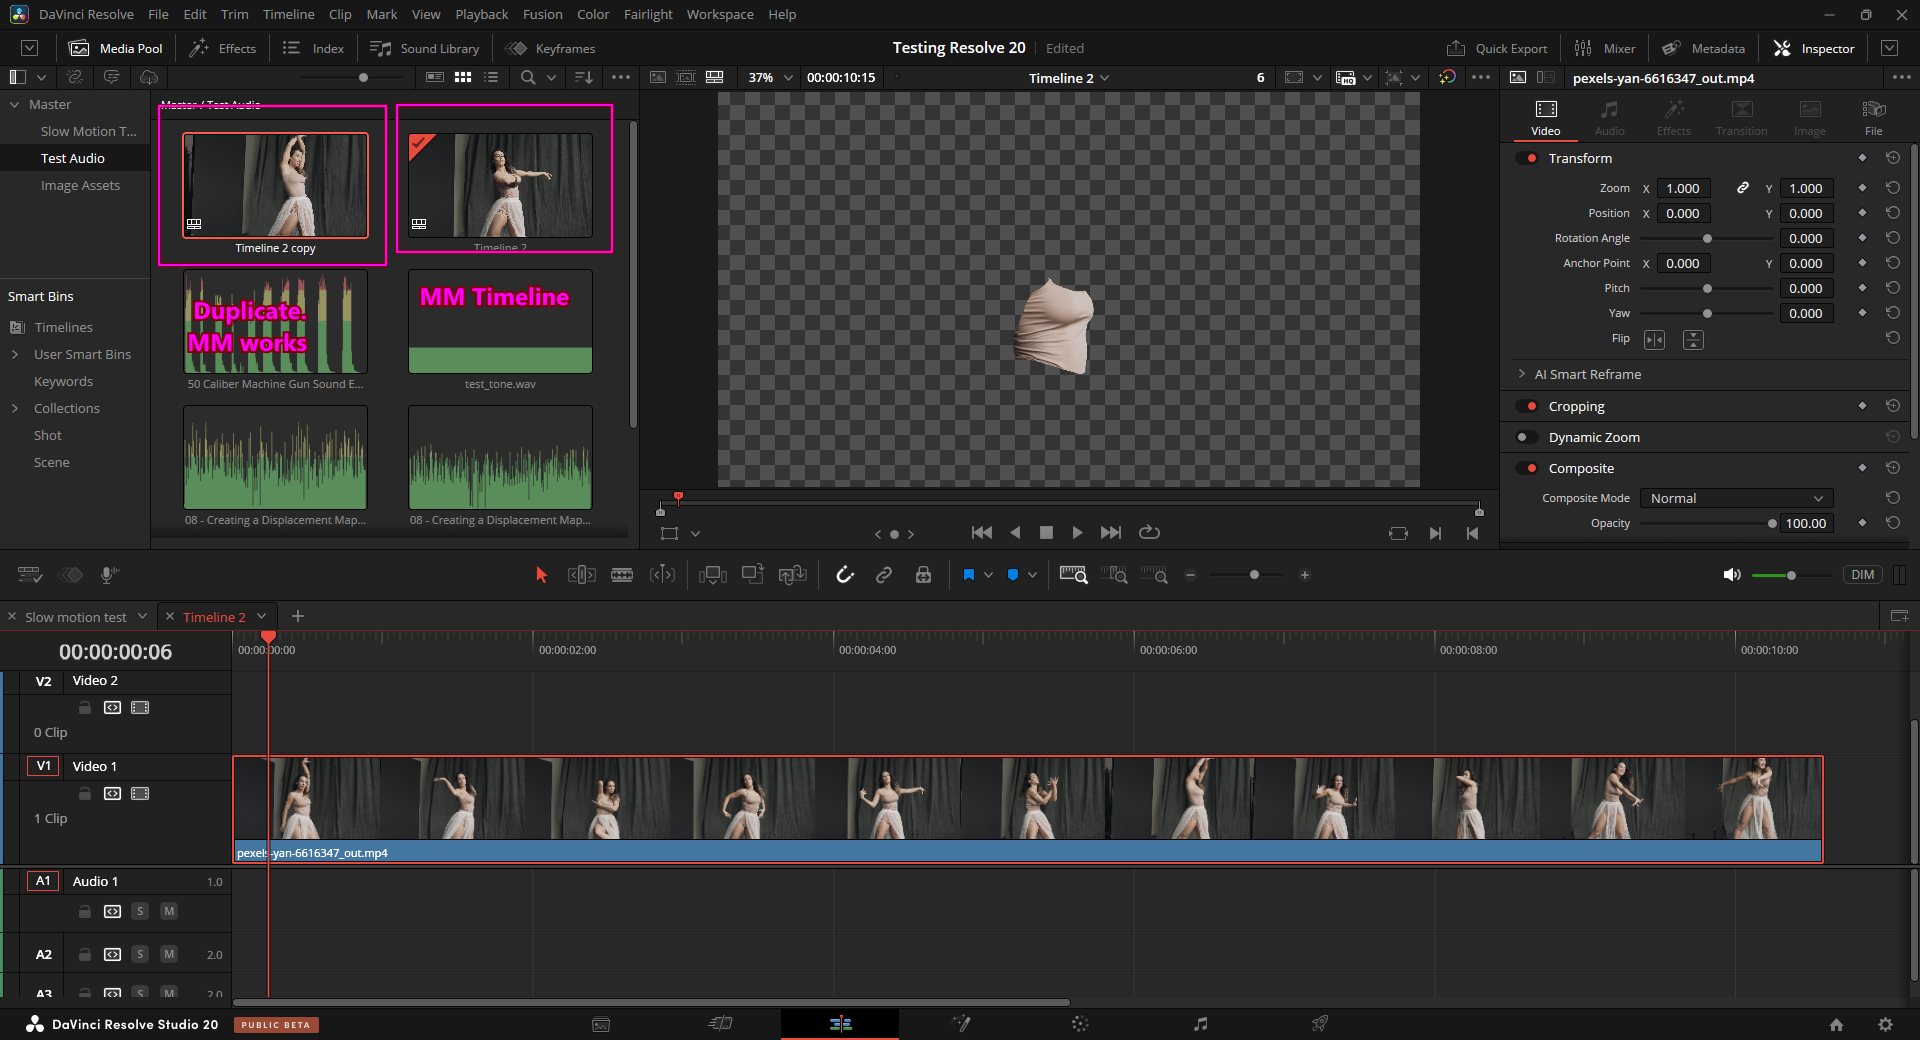Click the Insert Clip icon
1920x1040 pixels.
tap(713, 575)
